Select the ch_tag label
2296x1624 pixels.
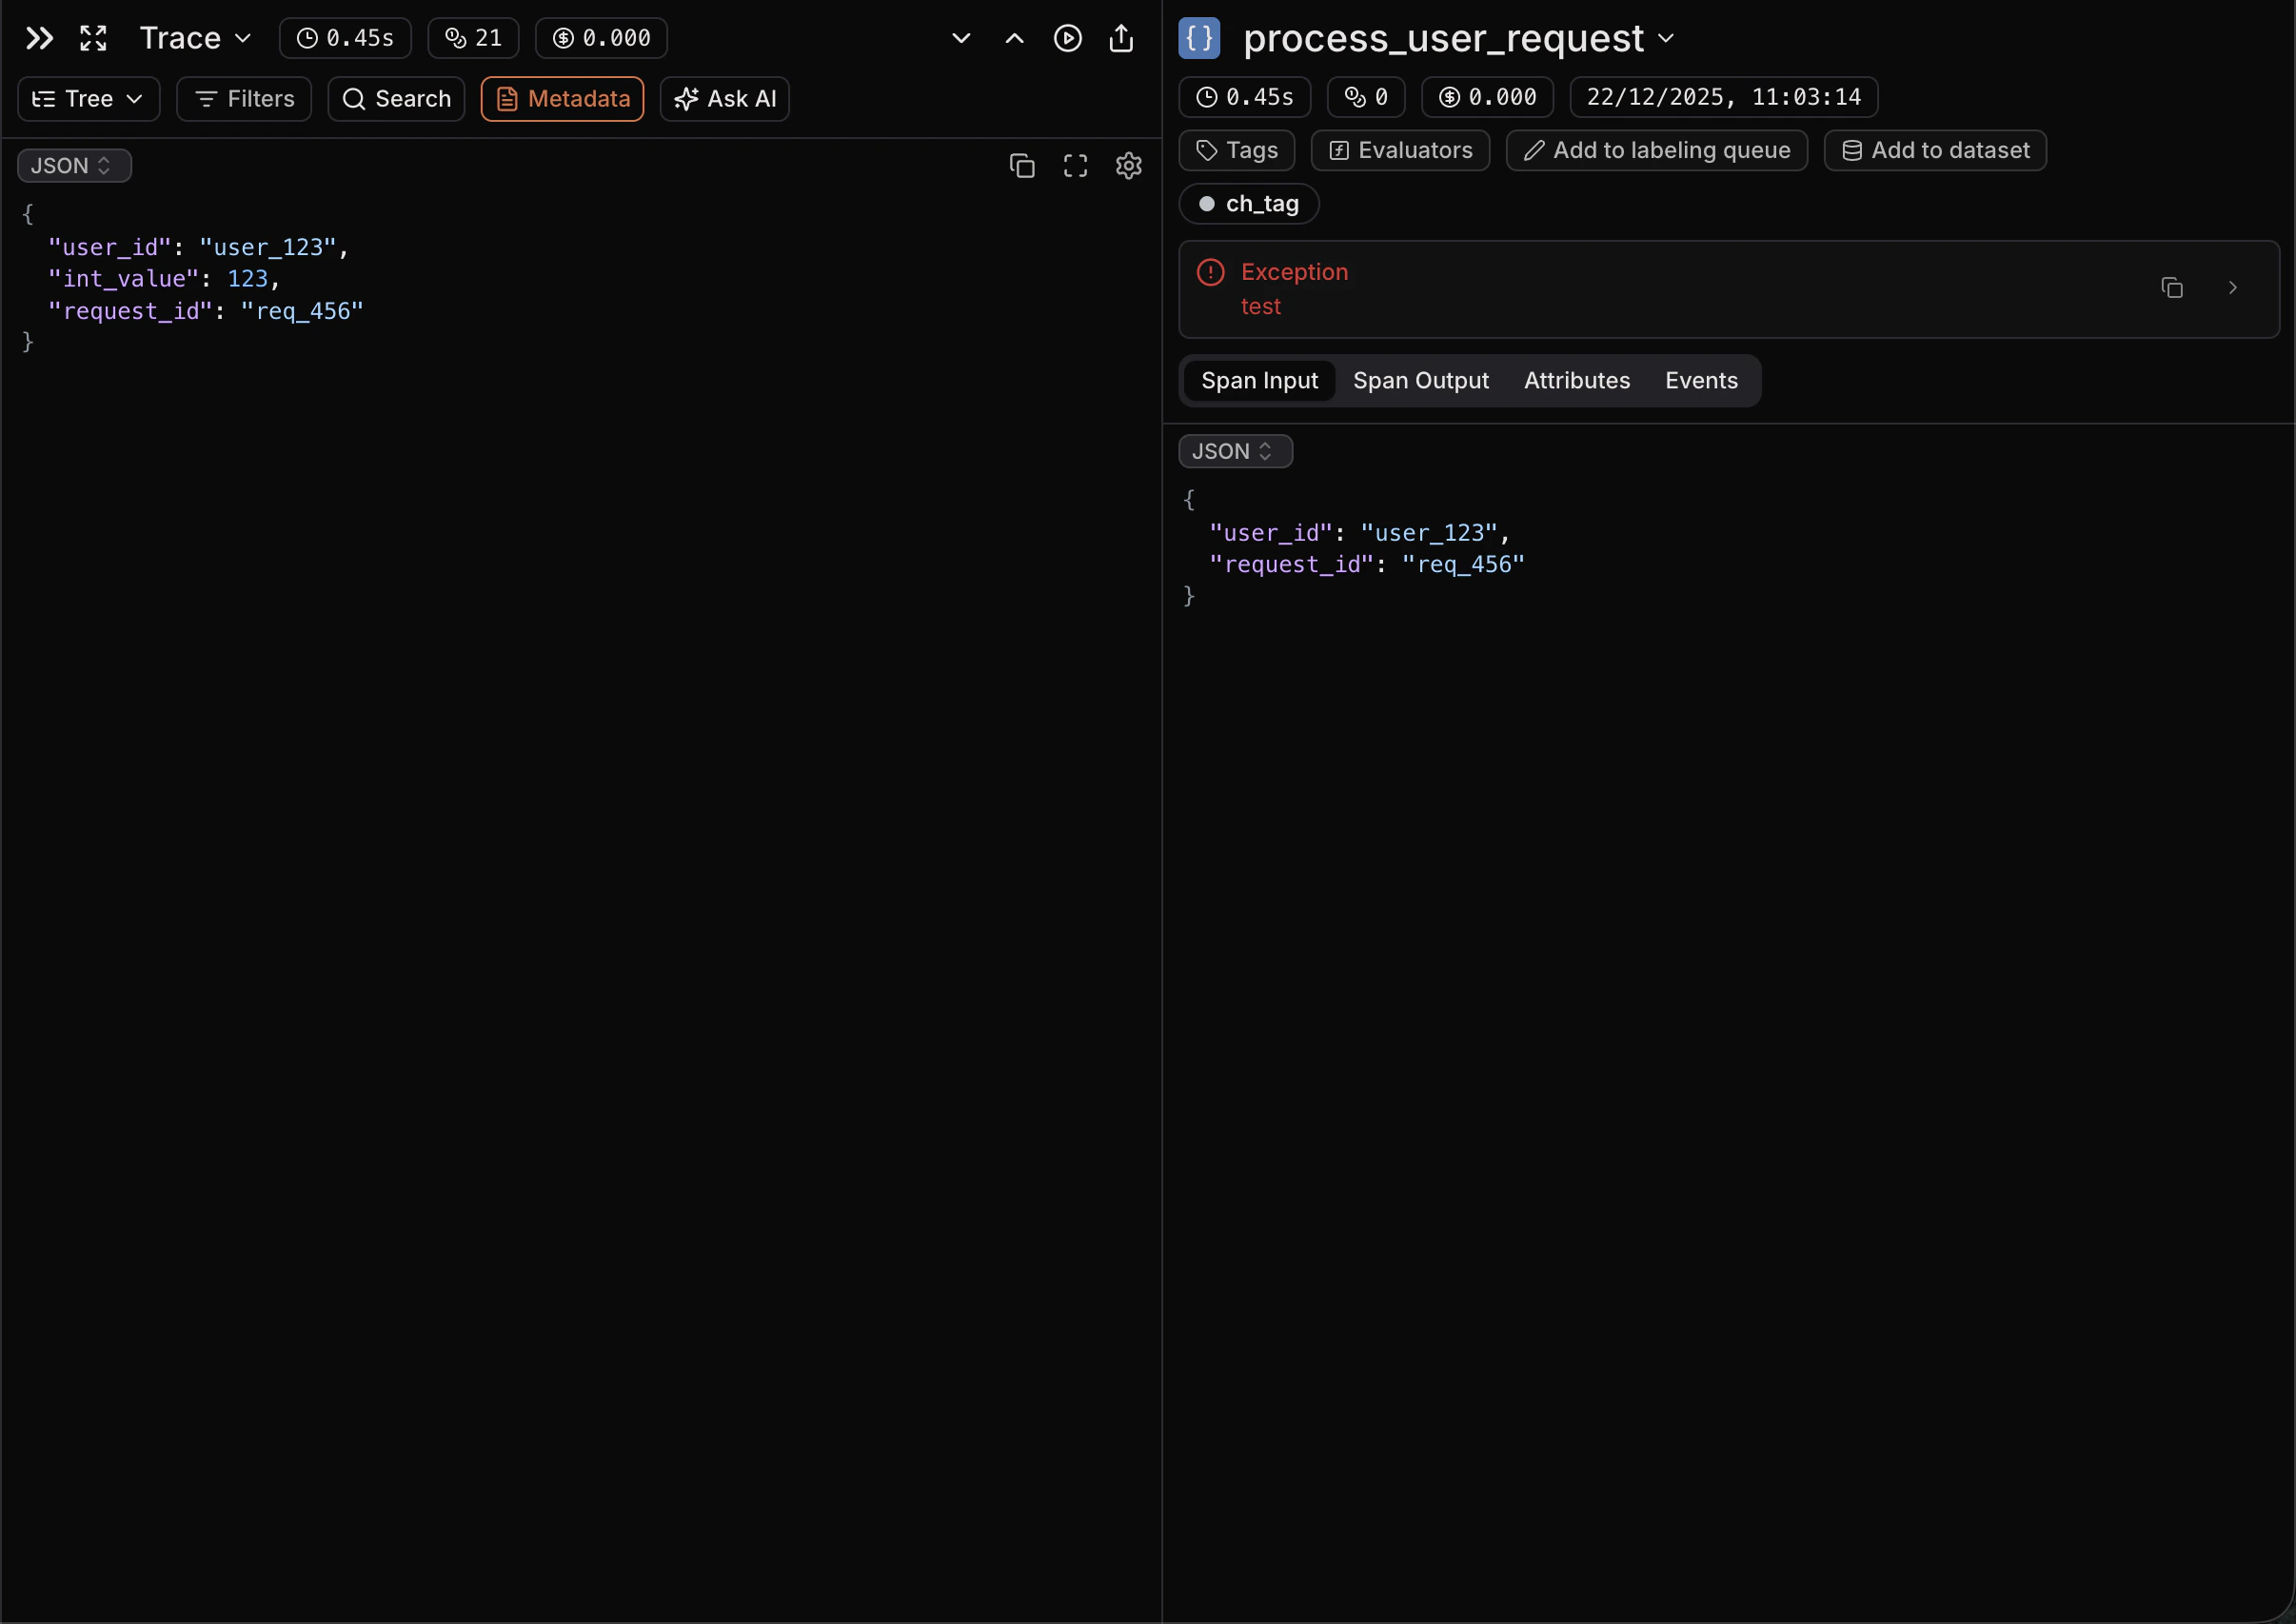(x=1247, y=203)
